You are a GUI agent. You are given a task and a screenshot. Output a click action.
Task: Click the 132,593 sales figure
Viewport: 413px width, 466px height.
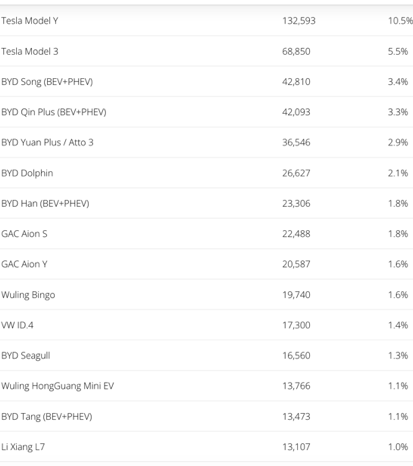pos(299,21)
